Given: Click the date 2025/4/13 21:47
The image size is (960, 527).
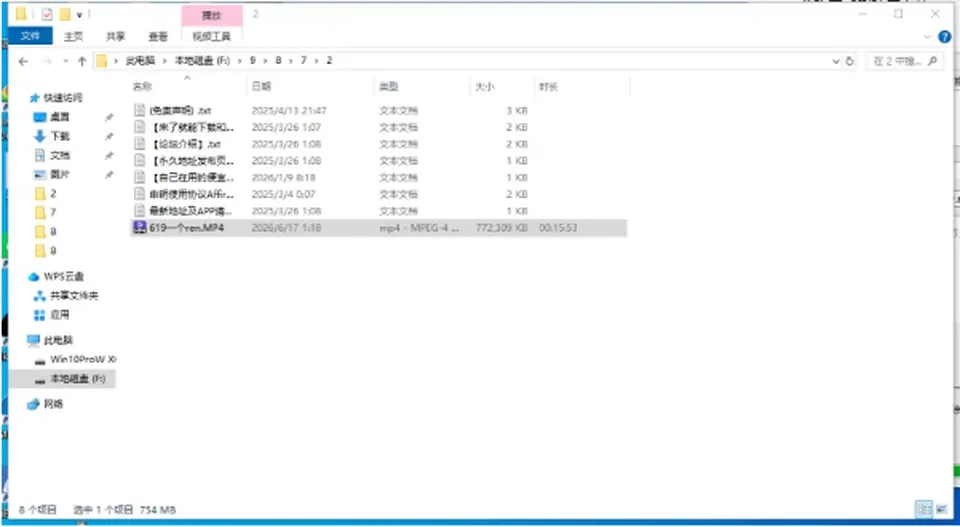Looking at the screenshot, I should pos(289,111).
